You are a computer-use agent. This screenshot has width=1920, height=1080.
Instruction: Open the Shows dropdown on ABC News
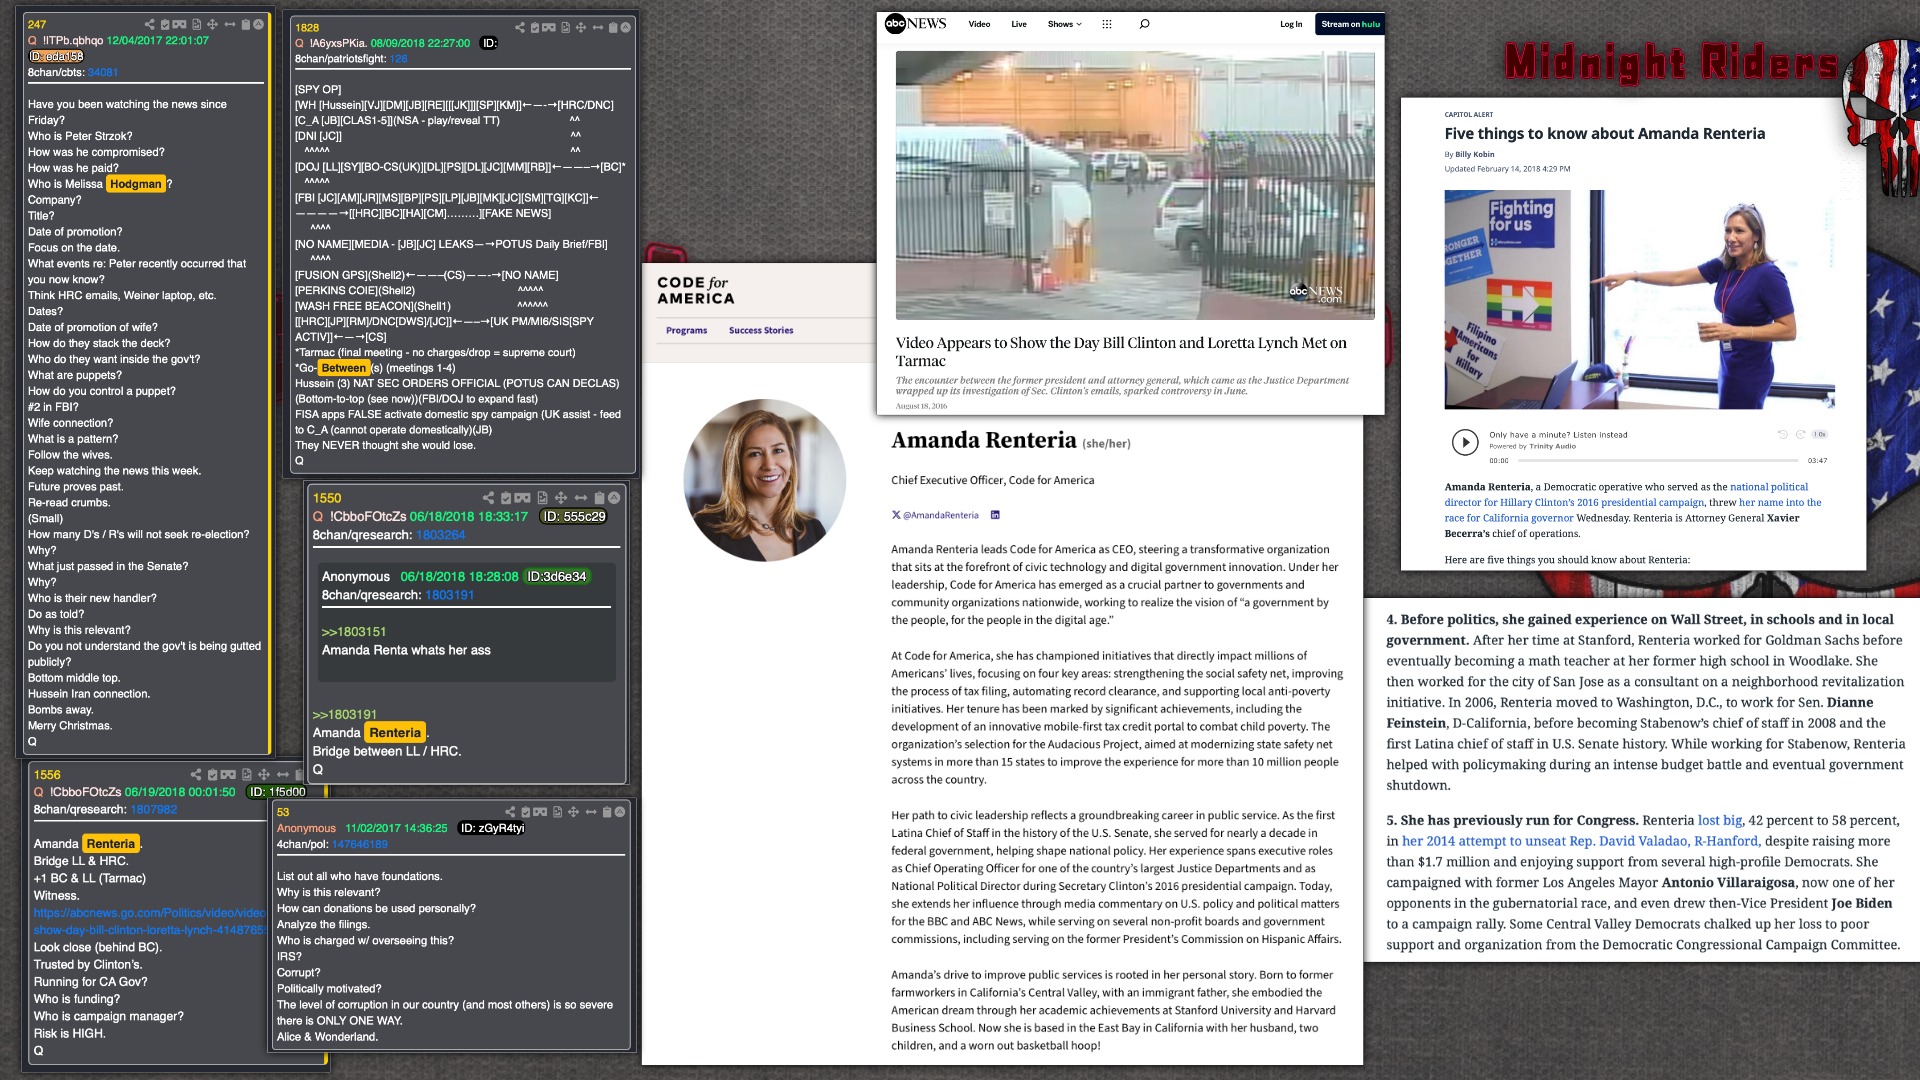(1064, 24)
